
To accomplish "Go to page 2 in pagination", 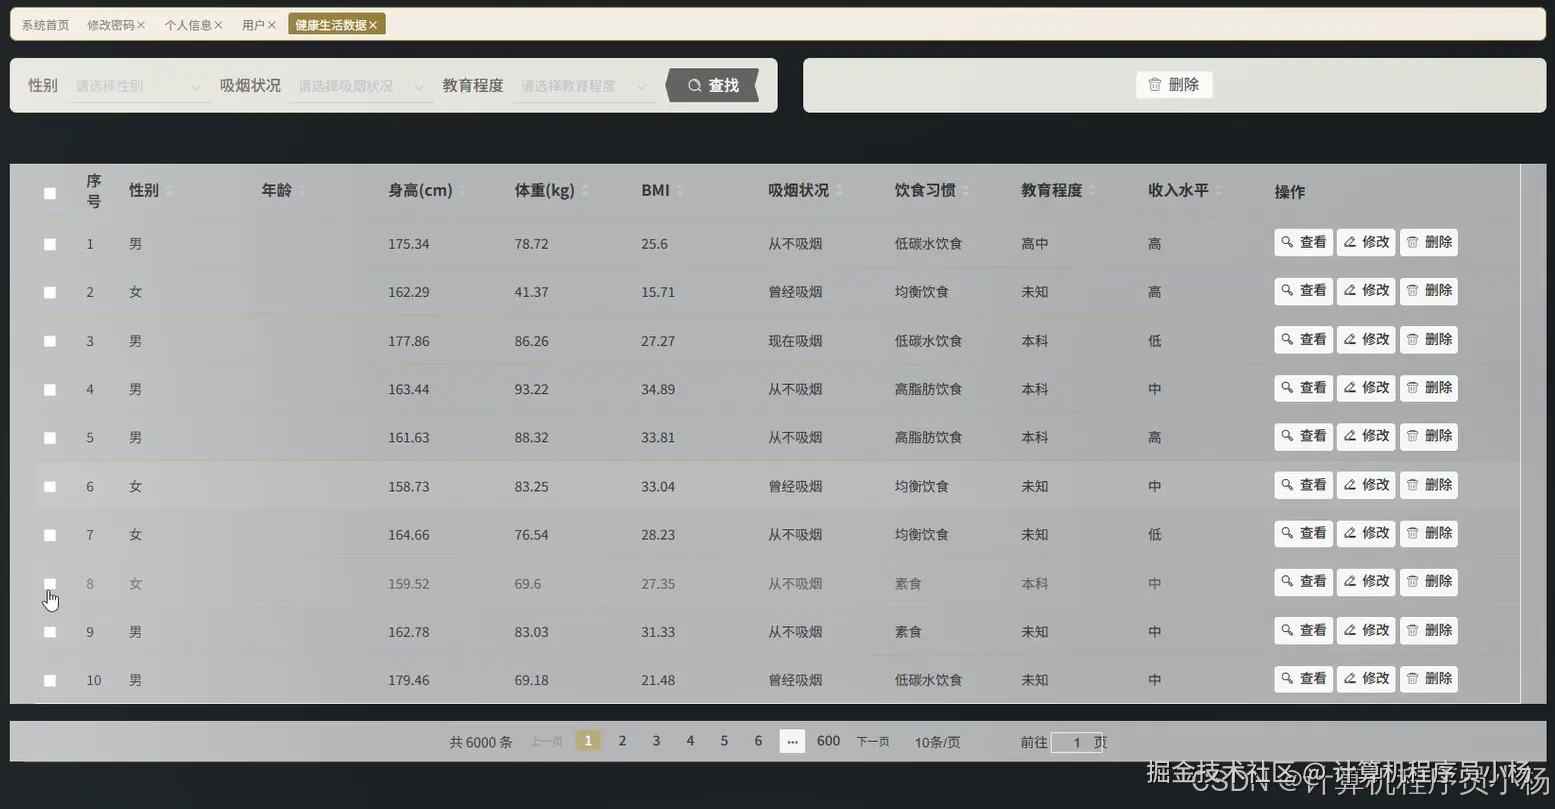I will 622,741.
